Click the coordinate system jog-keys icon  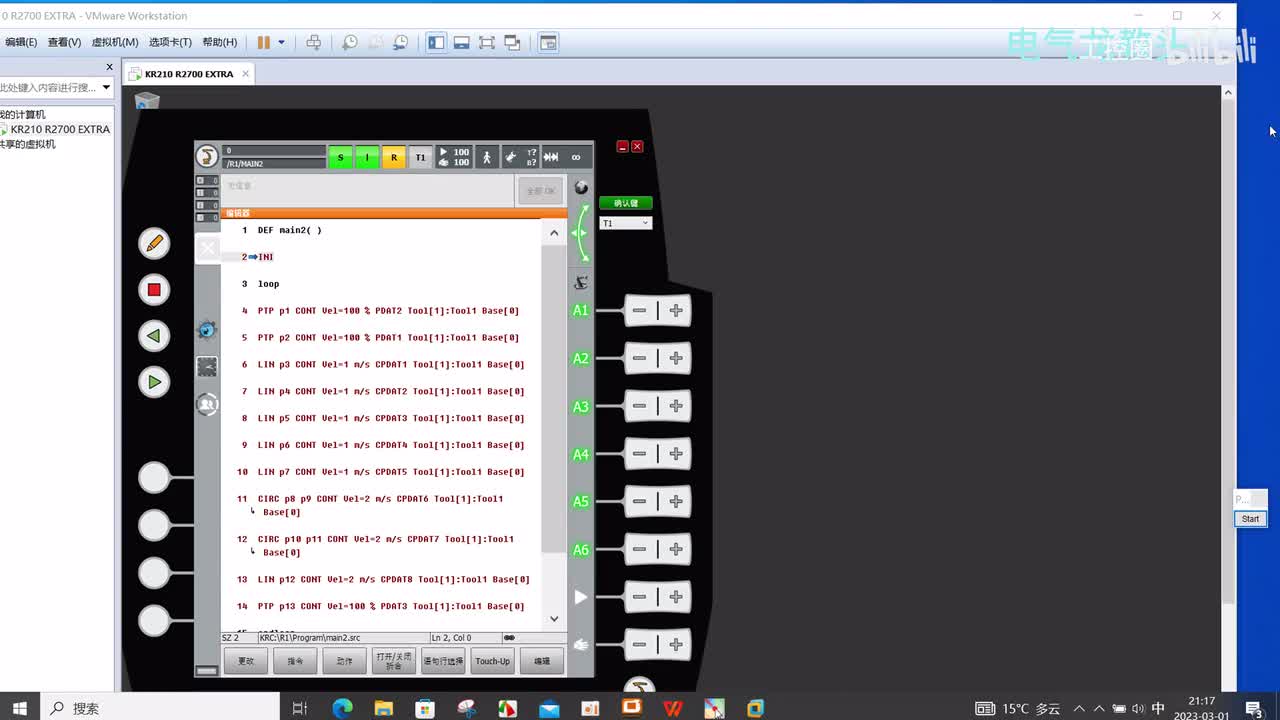(x=581, y=283)
